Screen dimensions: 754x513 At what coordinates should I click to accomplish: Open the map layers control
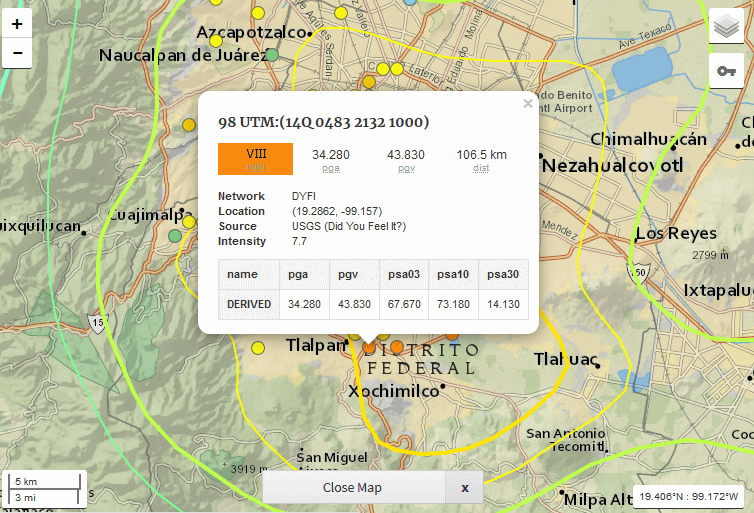[x=726, y=27]
